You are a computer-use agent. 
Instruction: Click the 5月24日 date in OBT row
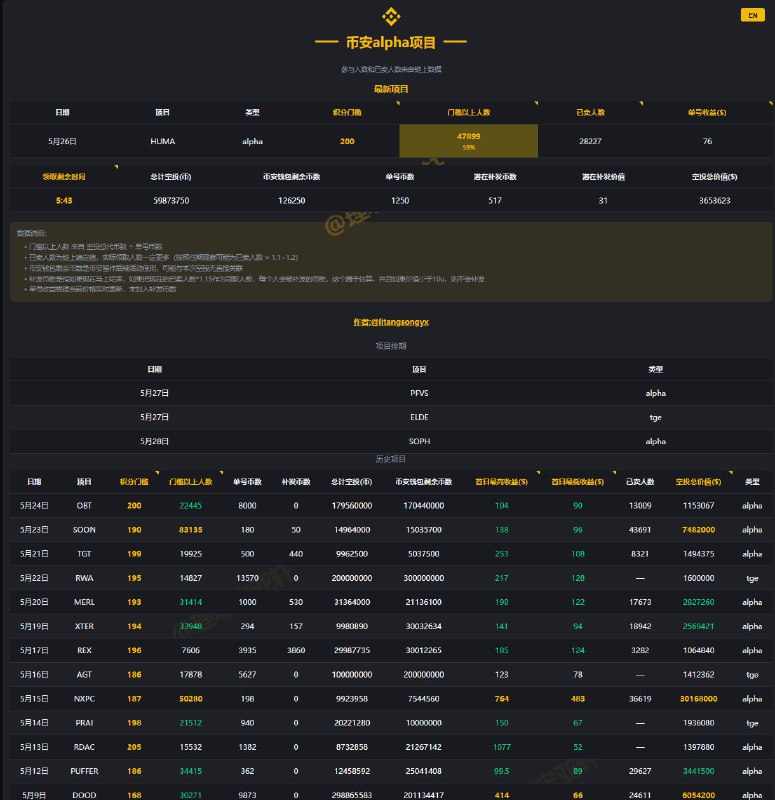pos(34,506)
